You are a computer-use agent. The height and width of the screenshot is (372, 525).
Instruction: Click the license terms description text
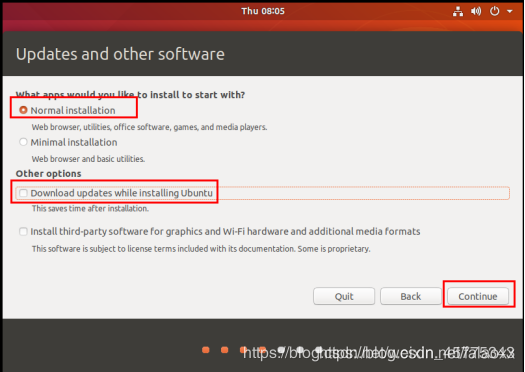coord(201,249)
